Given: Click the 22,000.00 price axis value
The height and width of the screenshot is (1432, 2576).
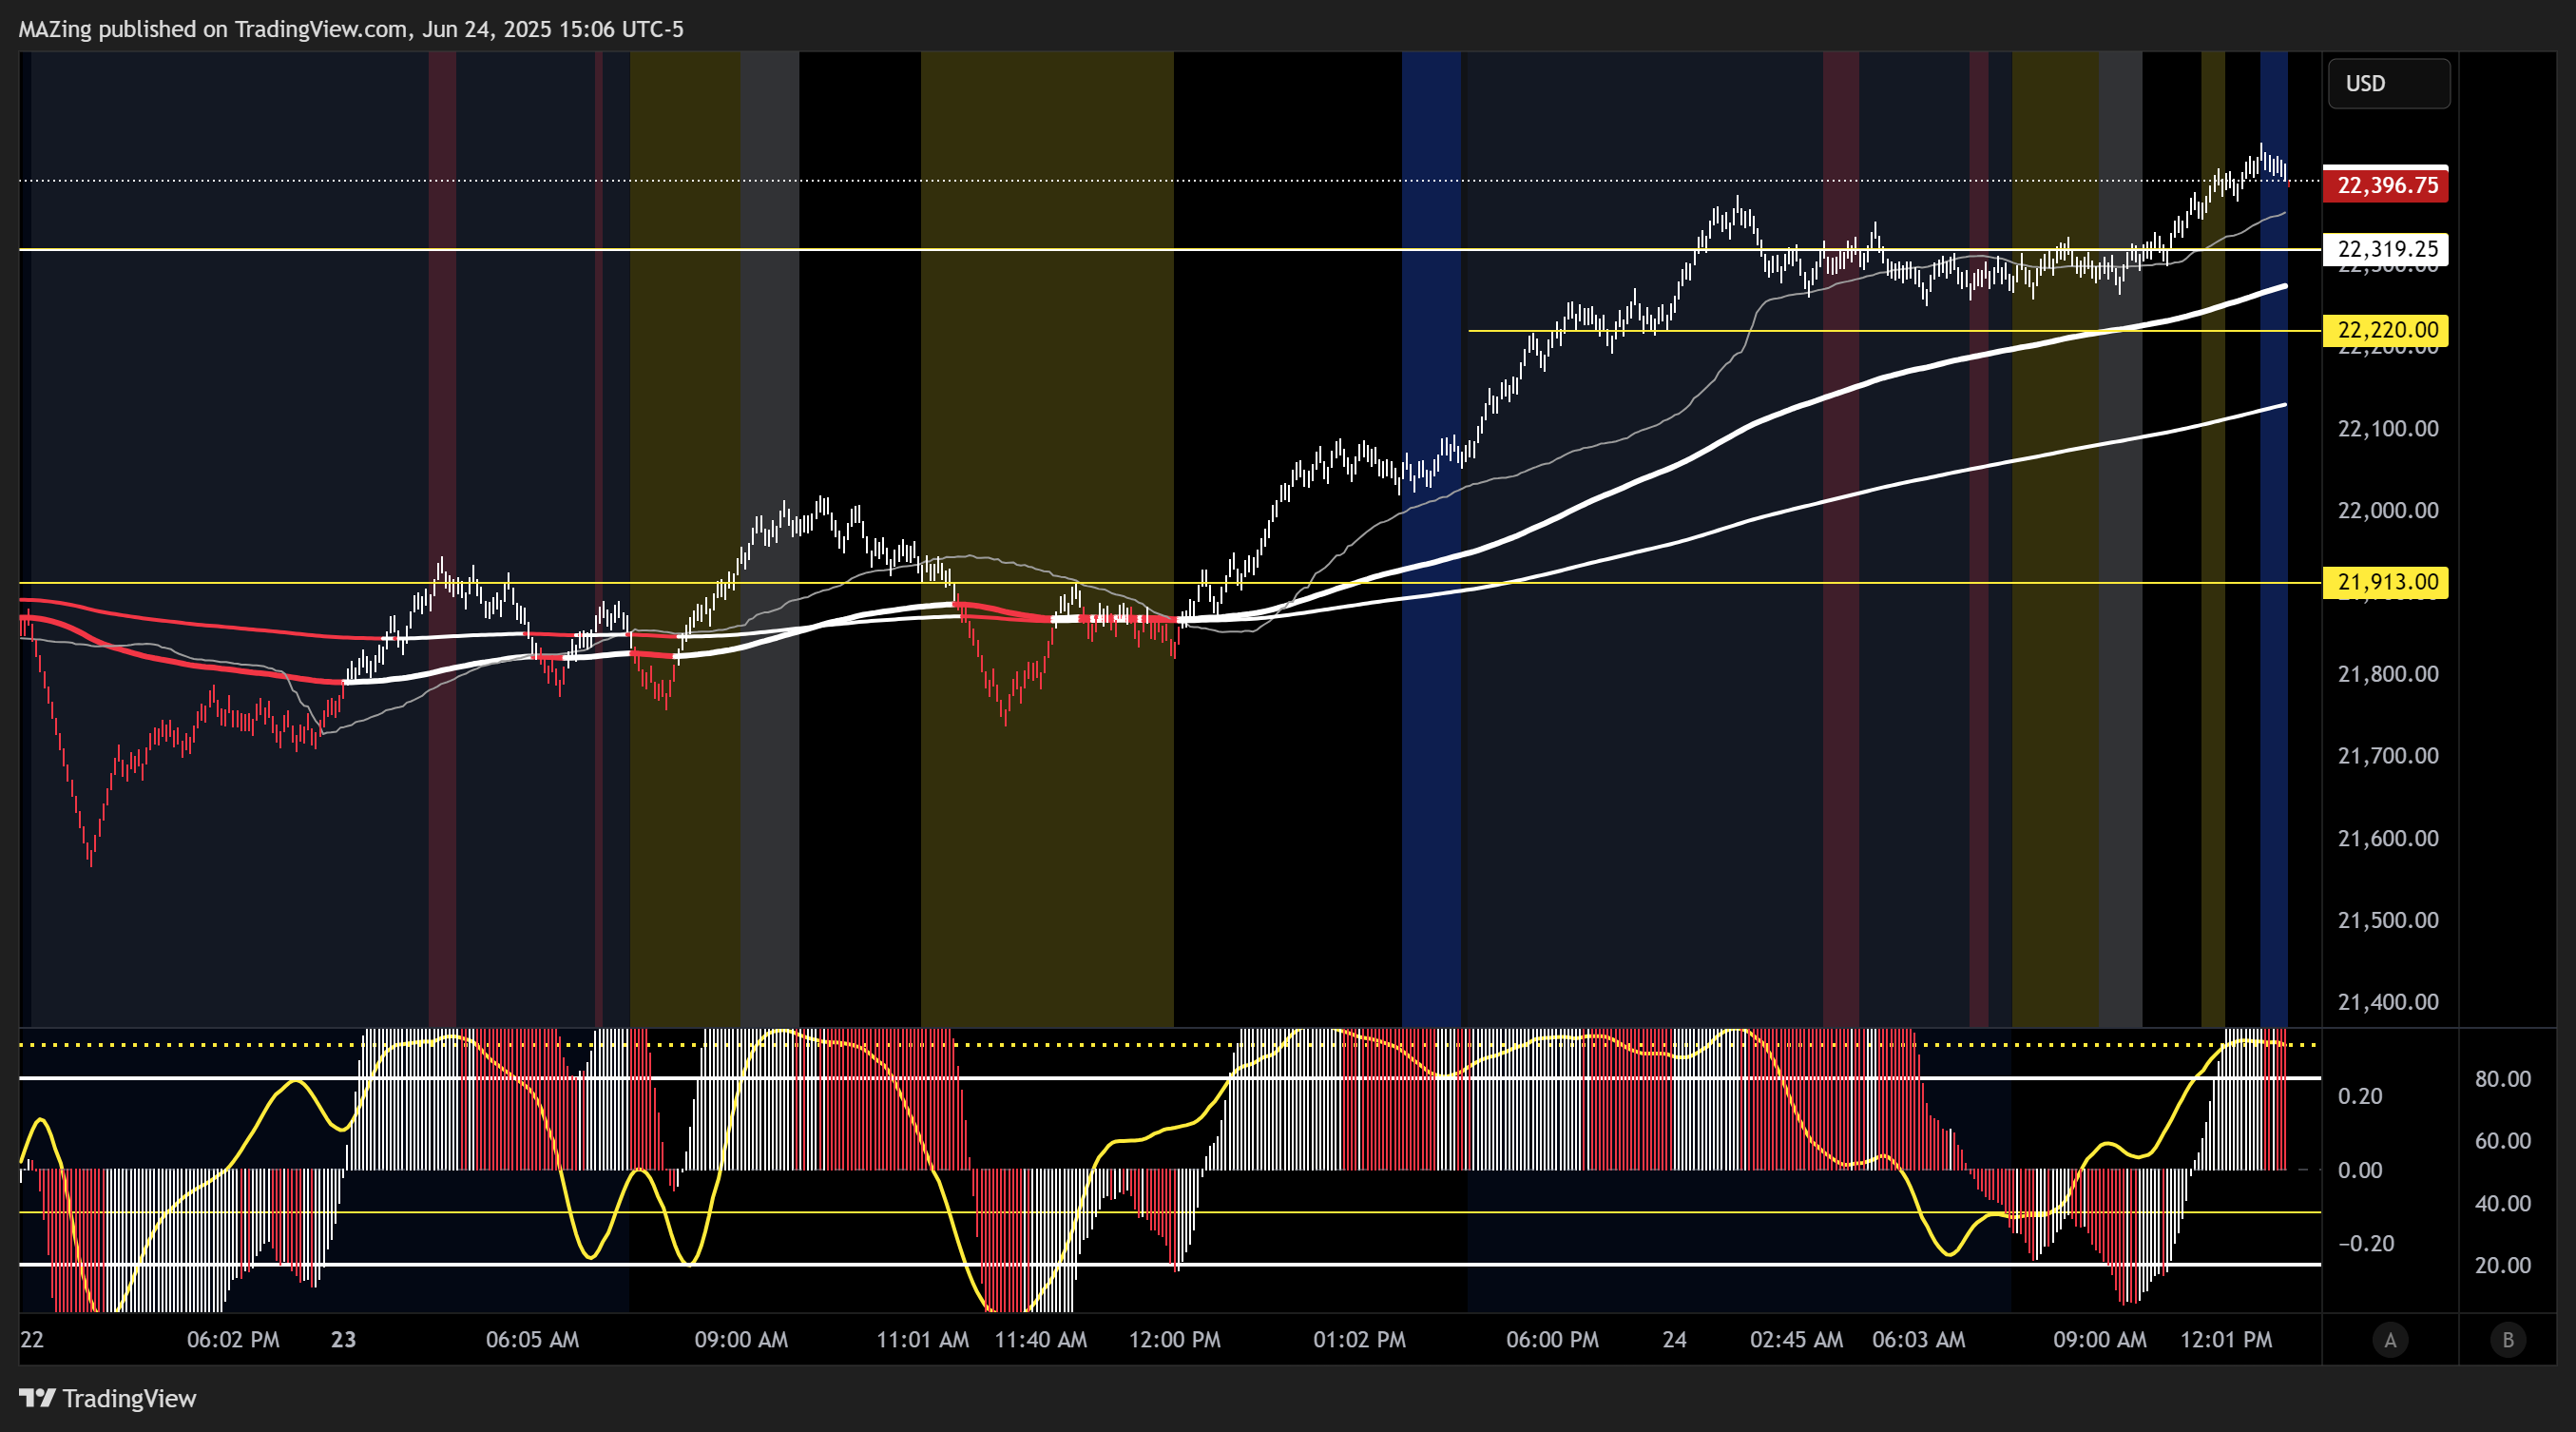Looking at the screenshot, I should pos(2388,510).
